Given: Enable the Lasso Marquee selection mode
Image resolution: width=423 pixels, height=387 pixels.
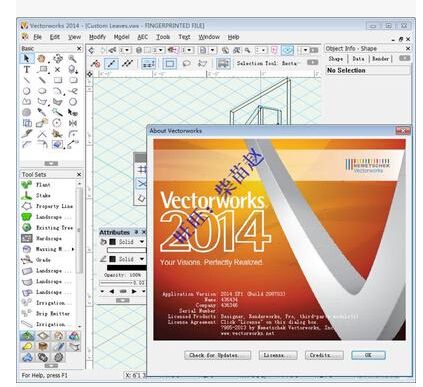Looking at the screenshot, I should click(187, 63).
